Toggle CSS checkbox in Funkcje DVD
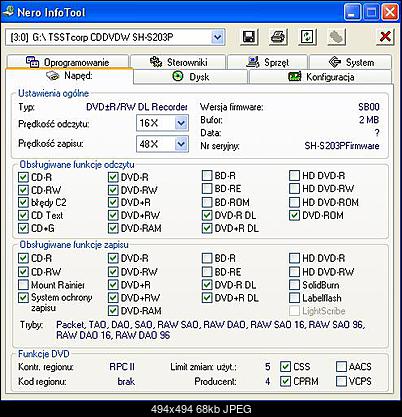 pos(285,367)
